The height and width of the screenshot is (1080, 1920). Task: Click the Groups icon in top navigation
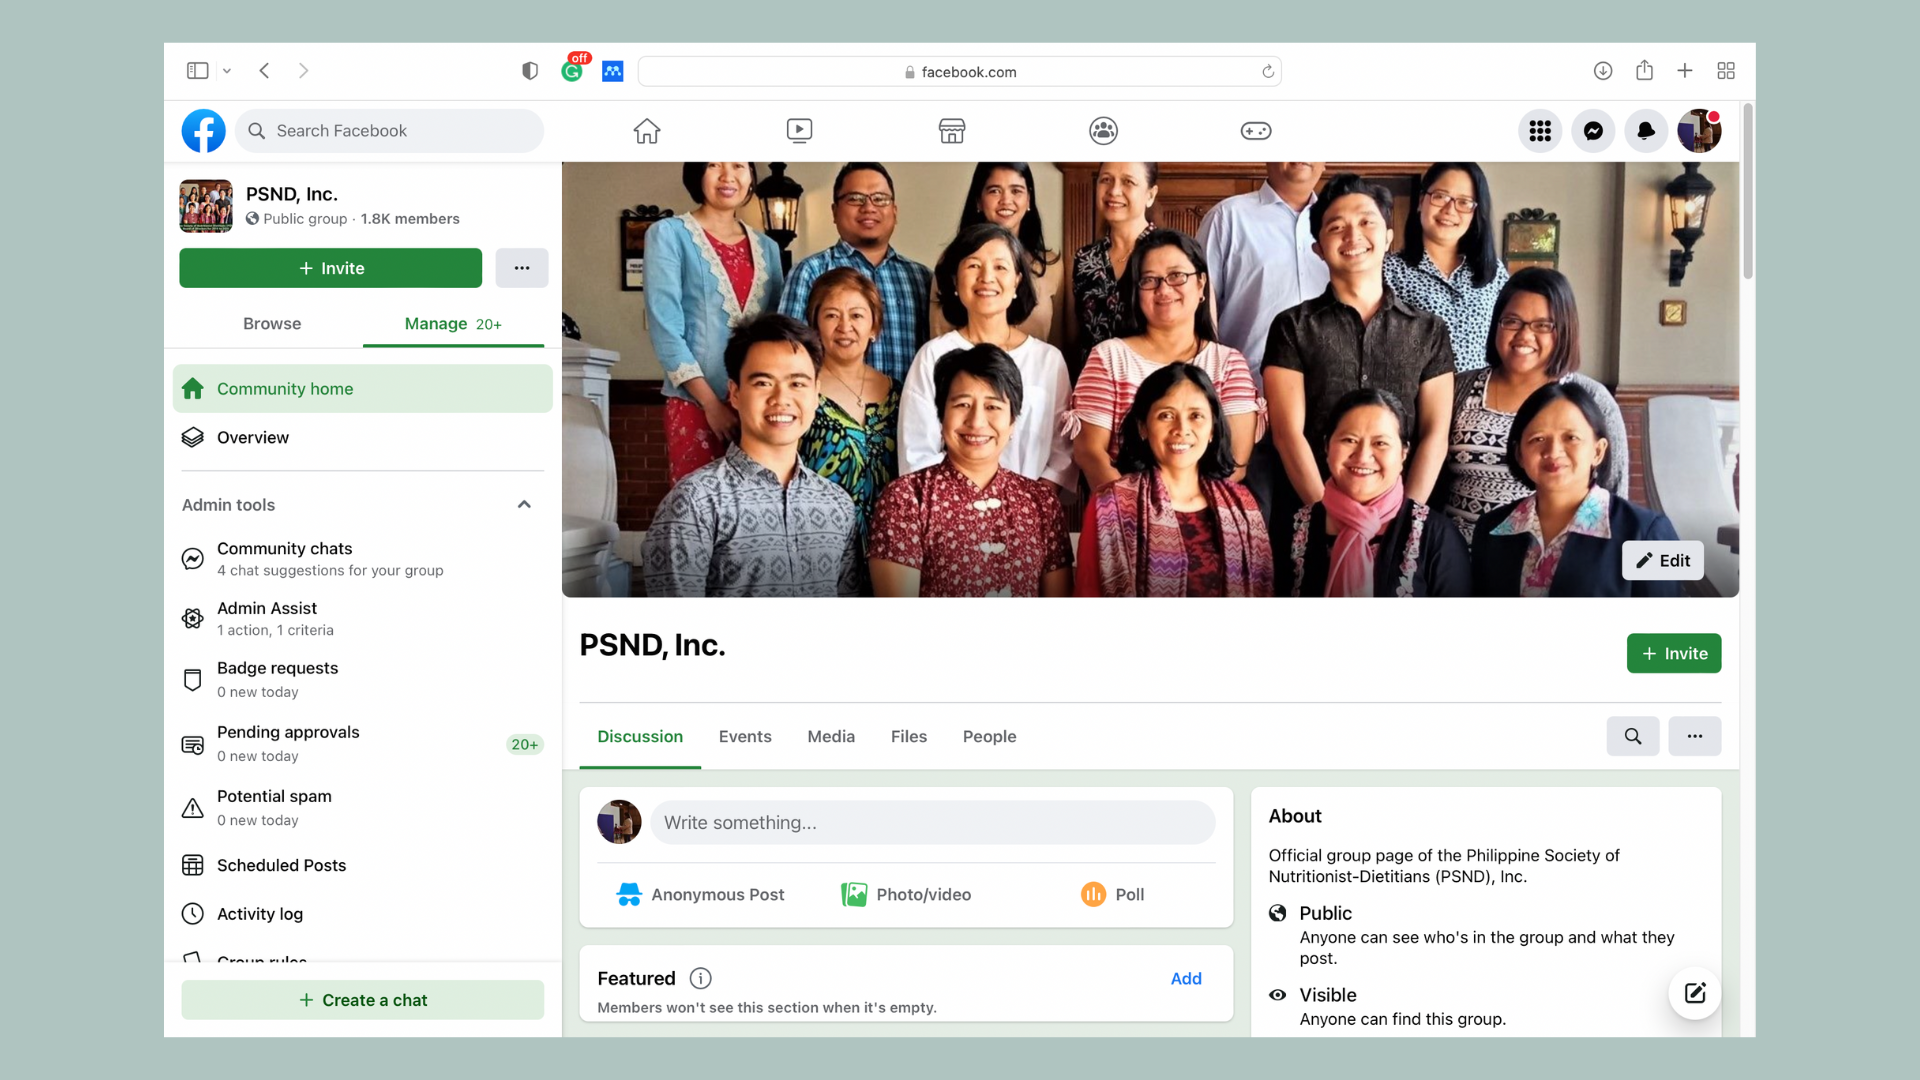point(1103,131)
